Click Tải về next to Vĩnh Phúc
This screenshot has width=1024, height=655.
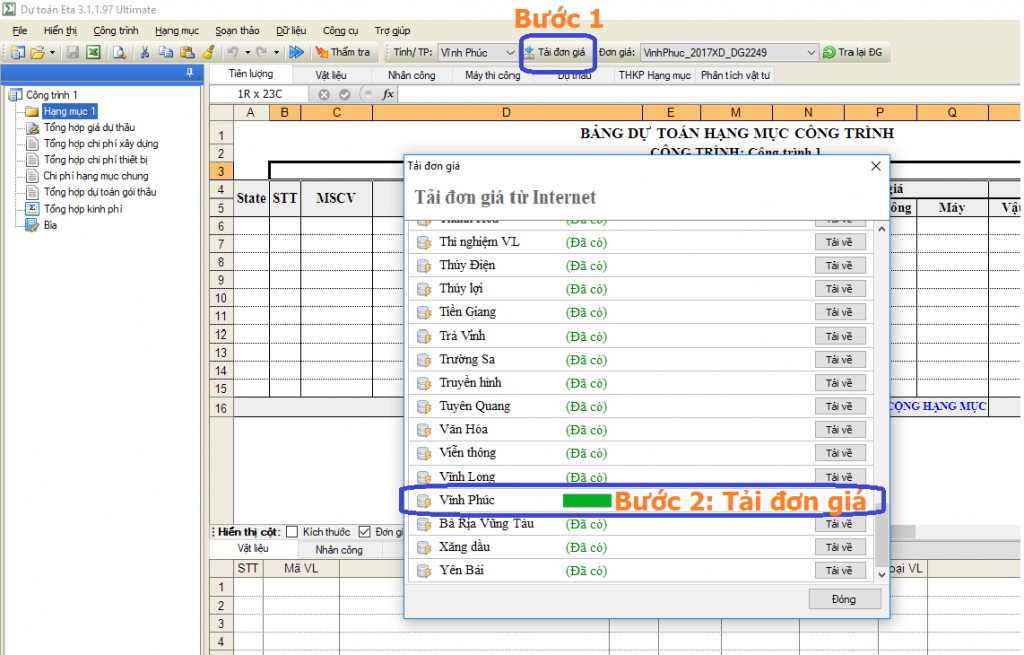[x=843, y=500]
